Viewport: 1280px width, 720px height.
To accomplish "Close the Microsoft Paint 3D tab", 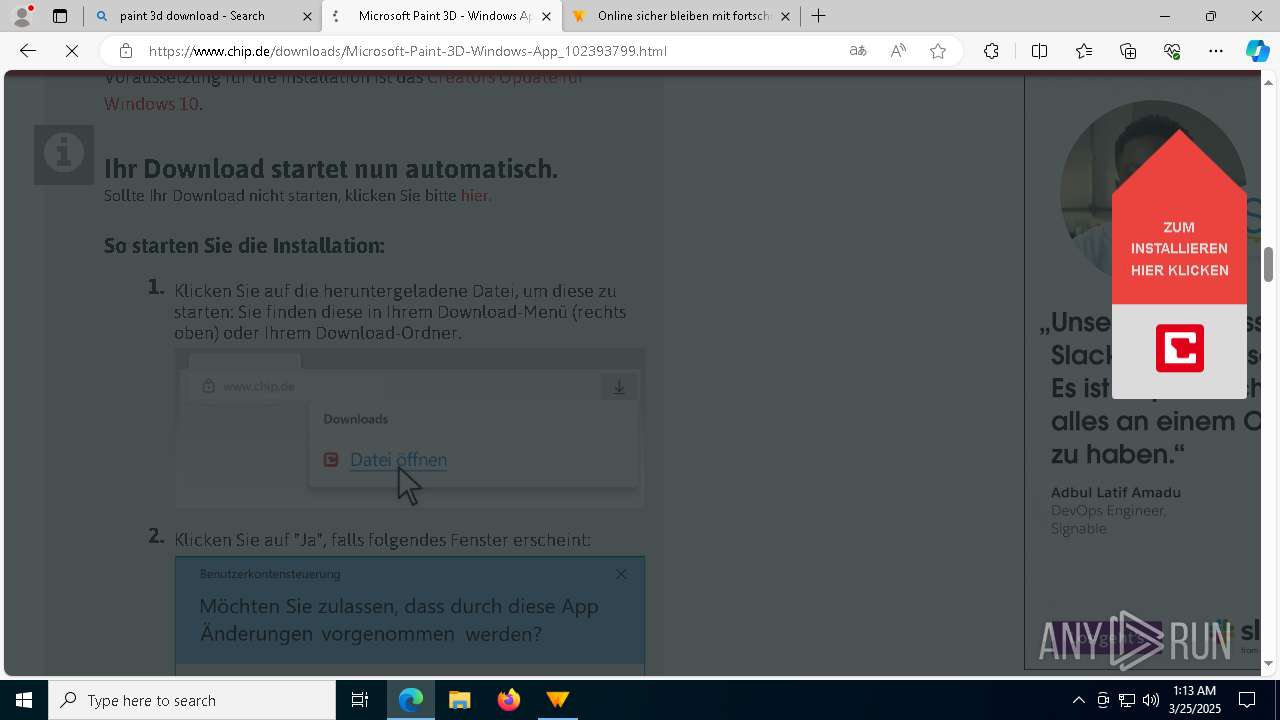I will 546,16.
